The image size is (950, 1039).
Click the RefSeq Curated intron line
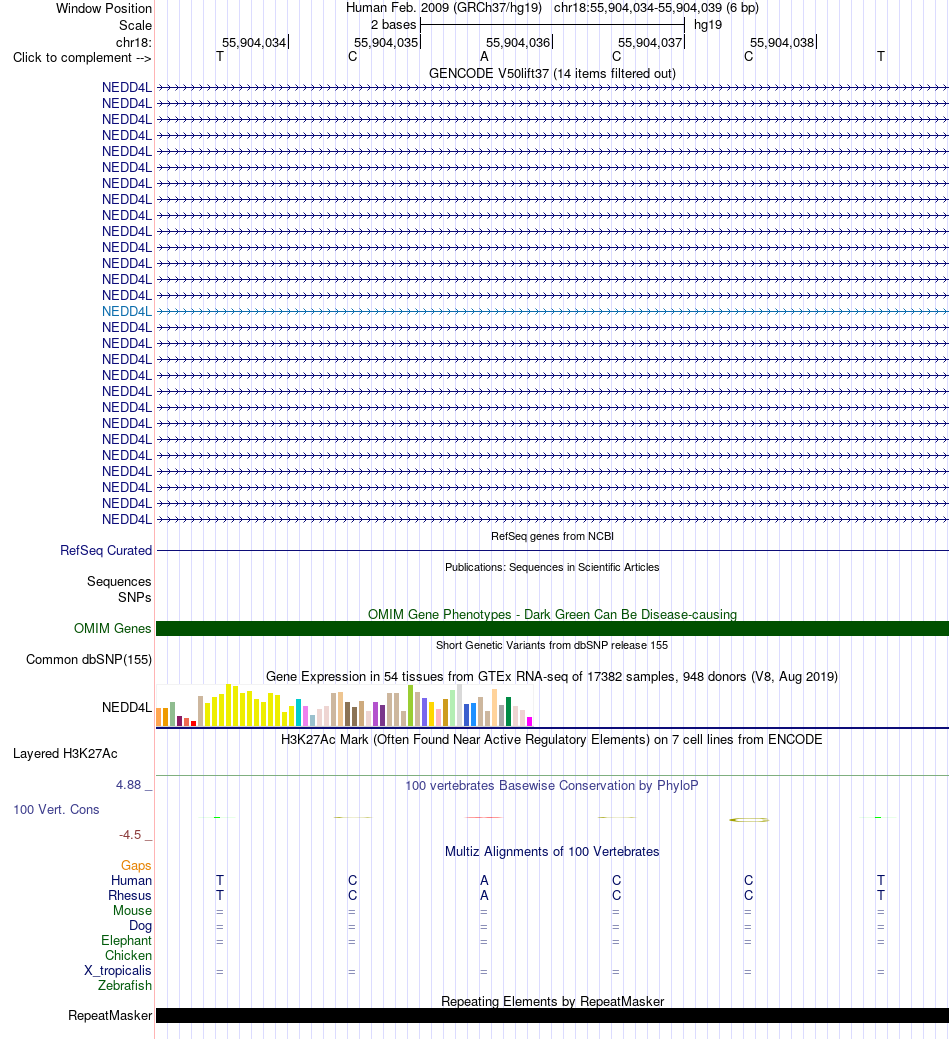pos(552,551)
